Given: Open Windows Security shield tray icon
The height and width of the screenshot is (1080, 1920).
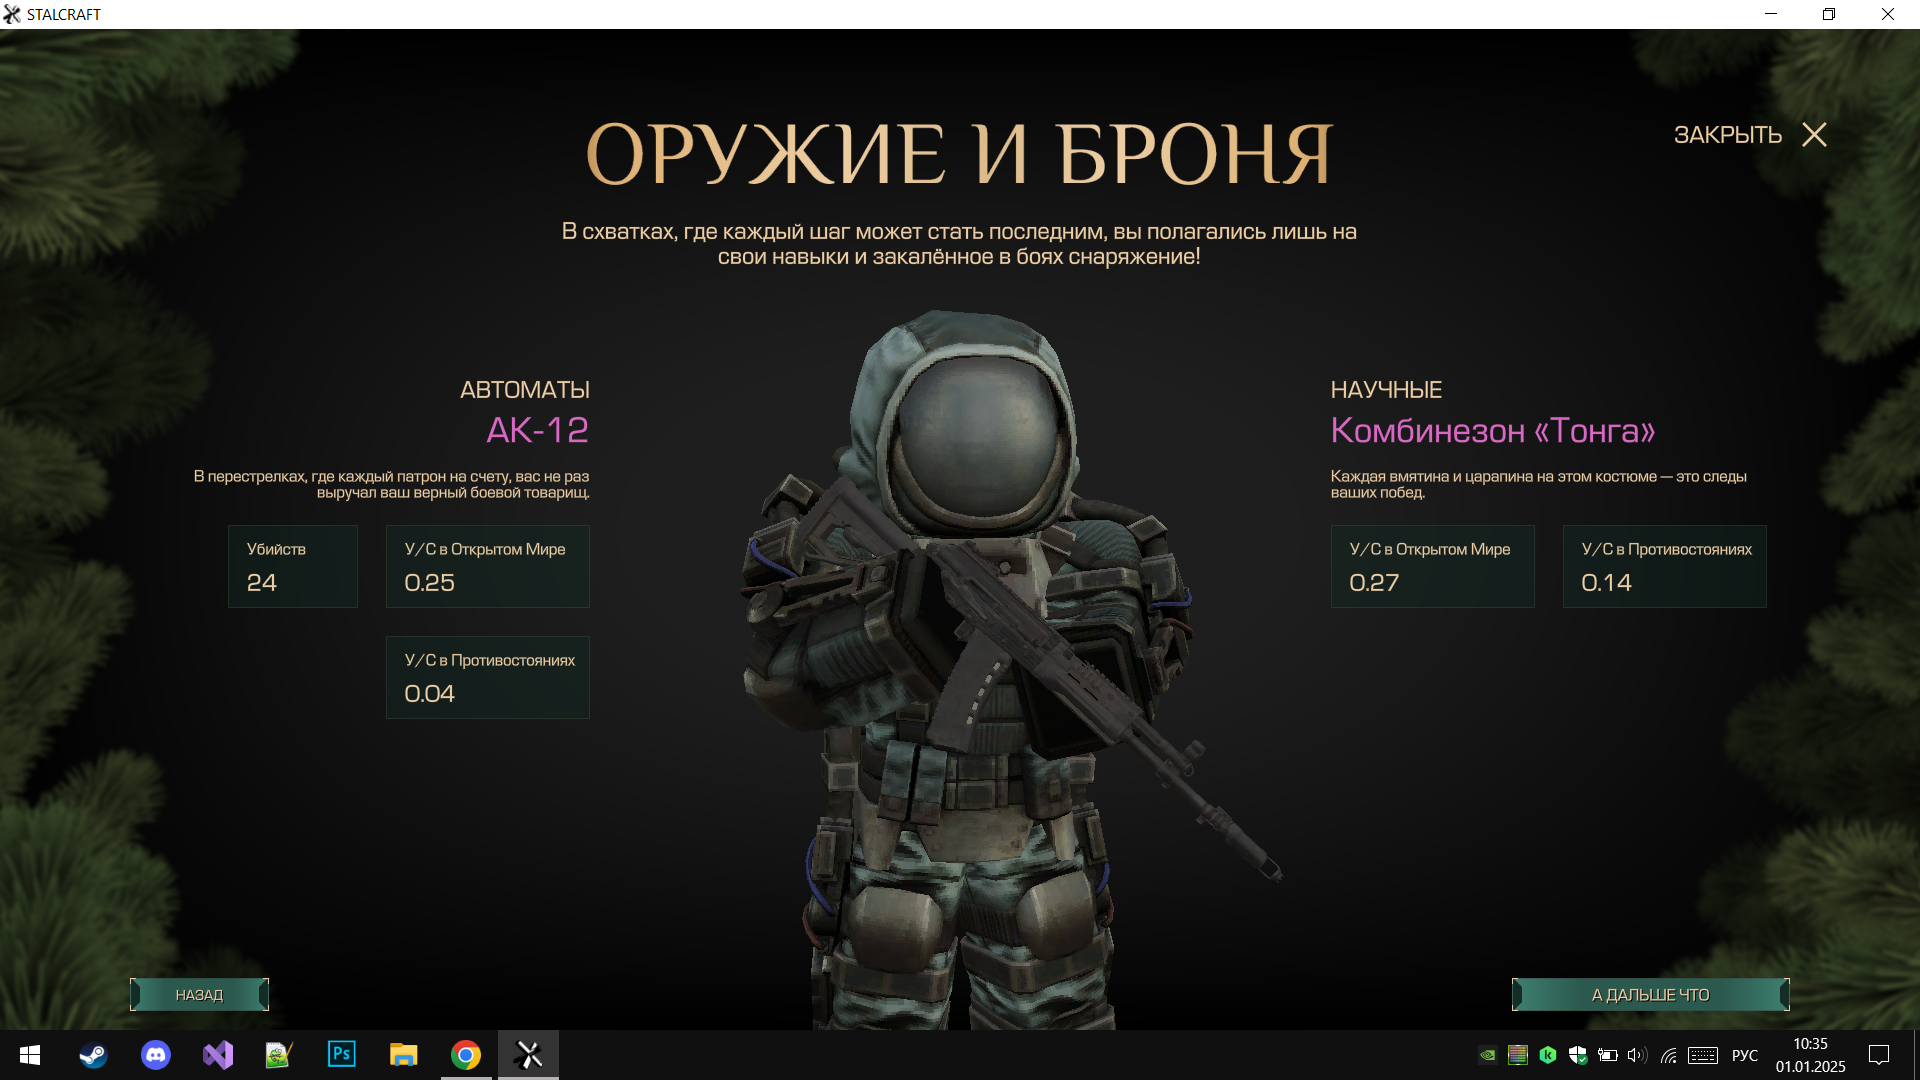Looking at the screenshot, I should pos(1578,1055).
